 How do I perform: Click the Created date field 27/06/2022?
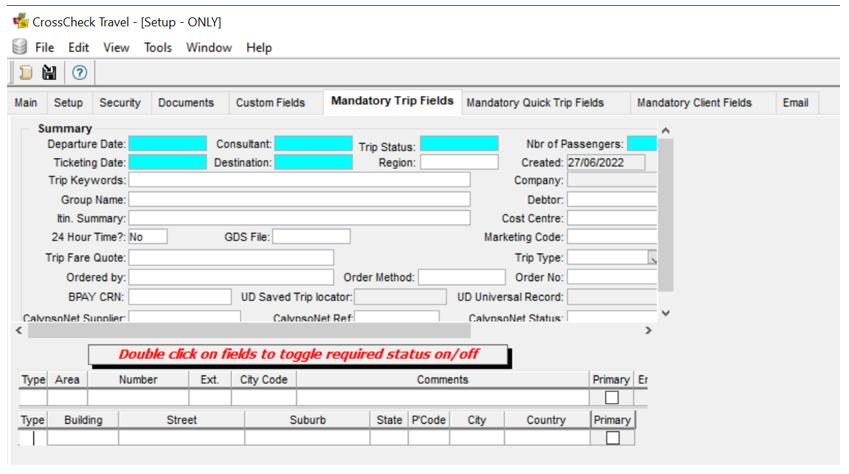606,163
